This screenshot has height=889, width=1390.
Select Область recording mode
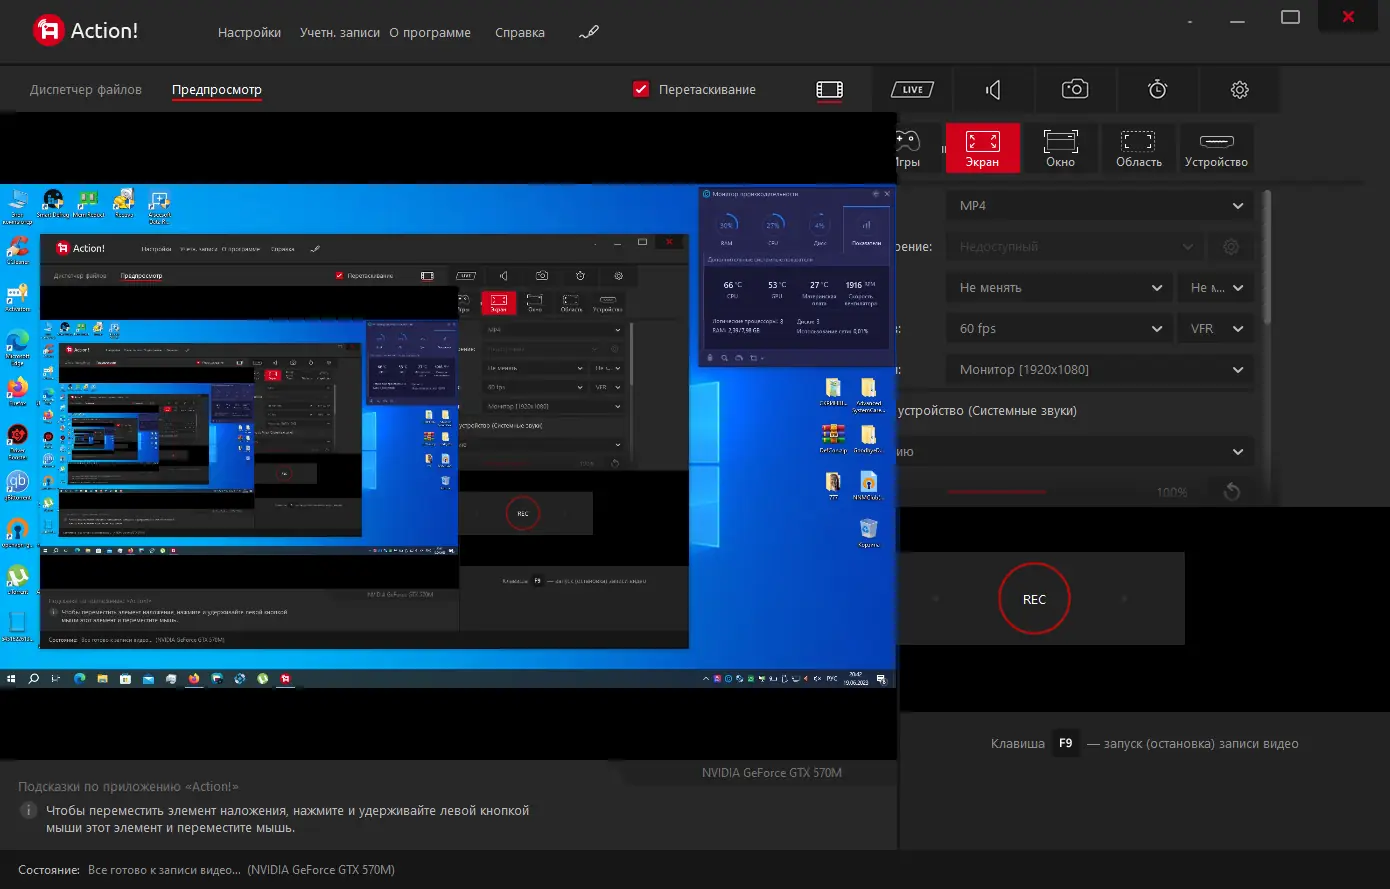click(1138, 148)
